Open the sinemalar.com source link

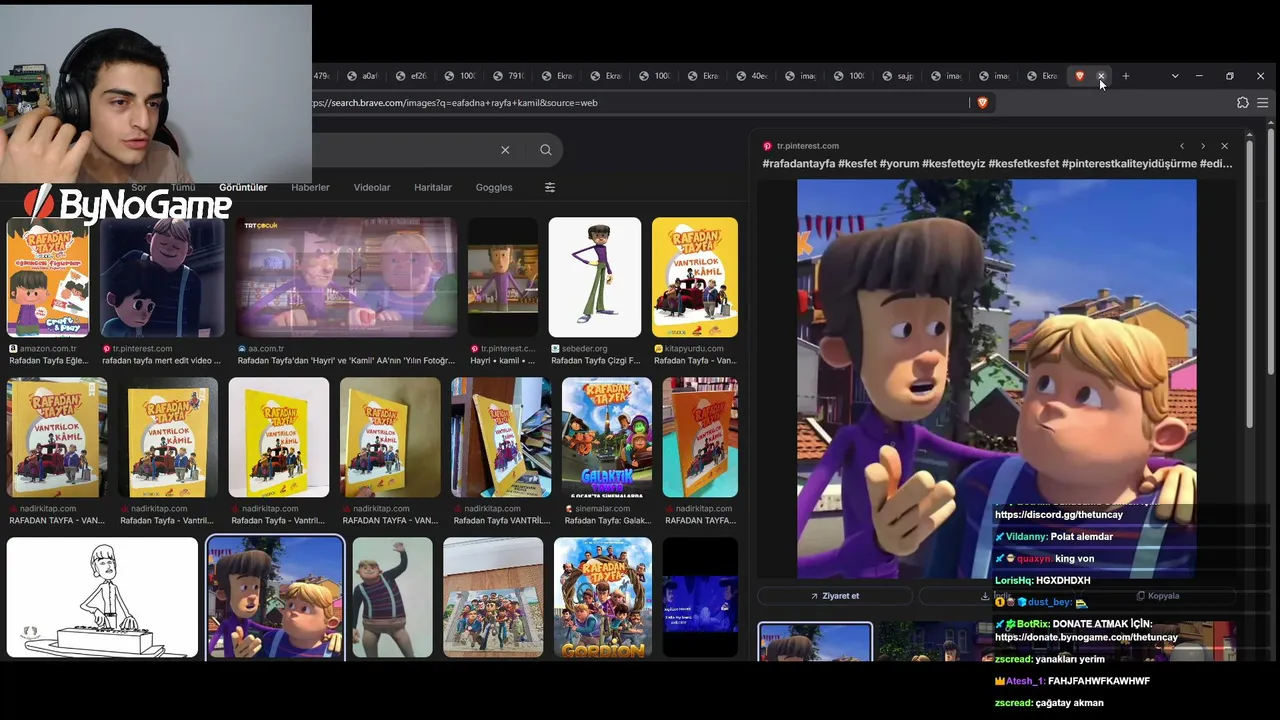(602, 509)
